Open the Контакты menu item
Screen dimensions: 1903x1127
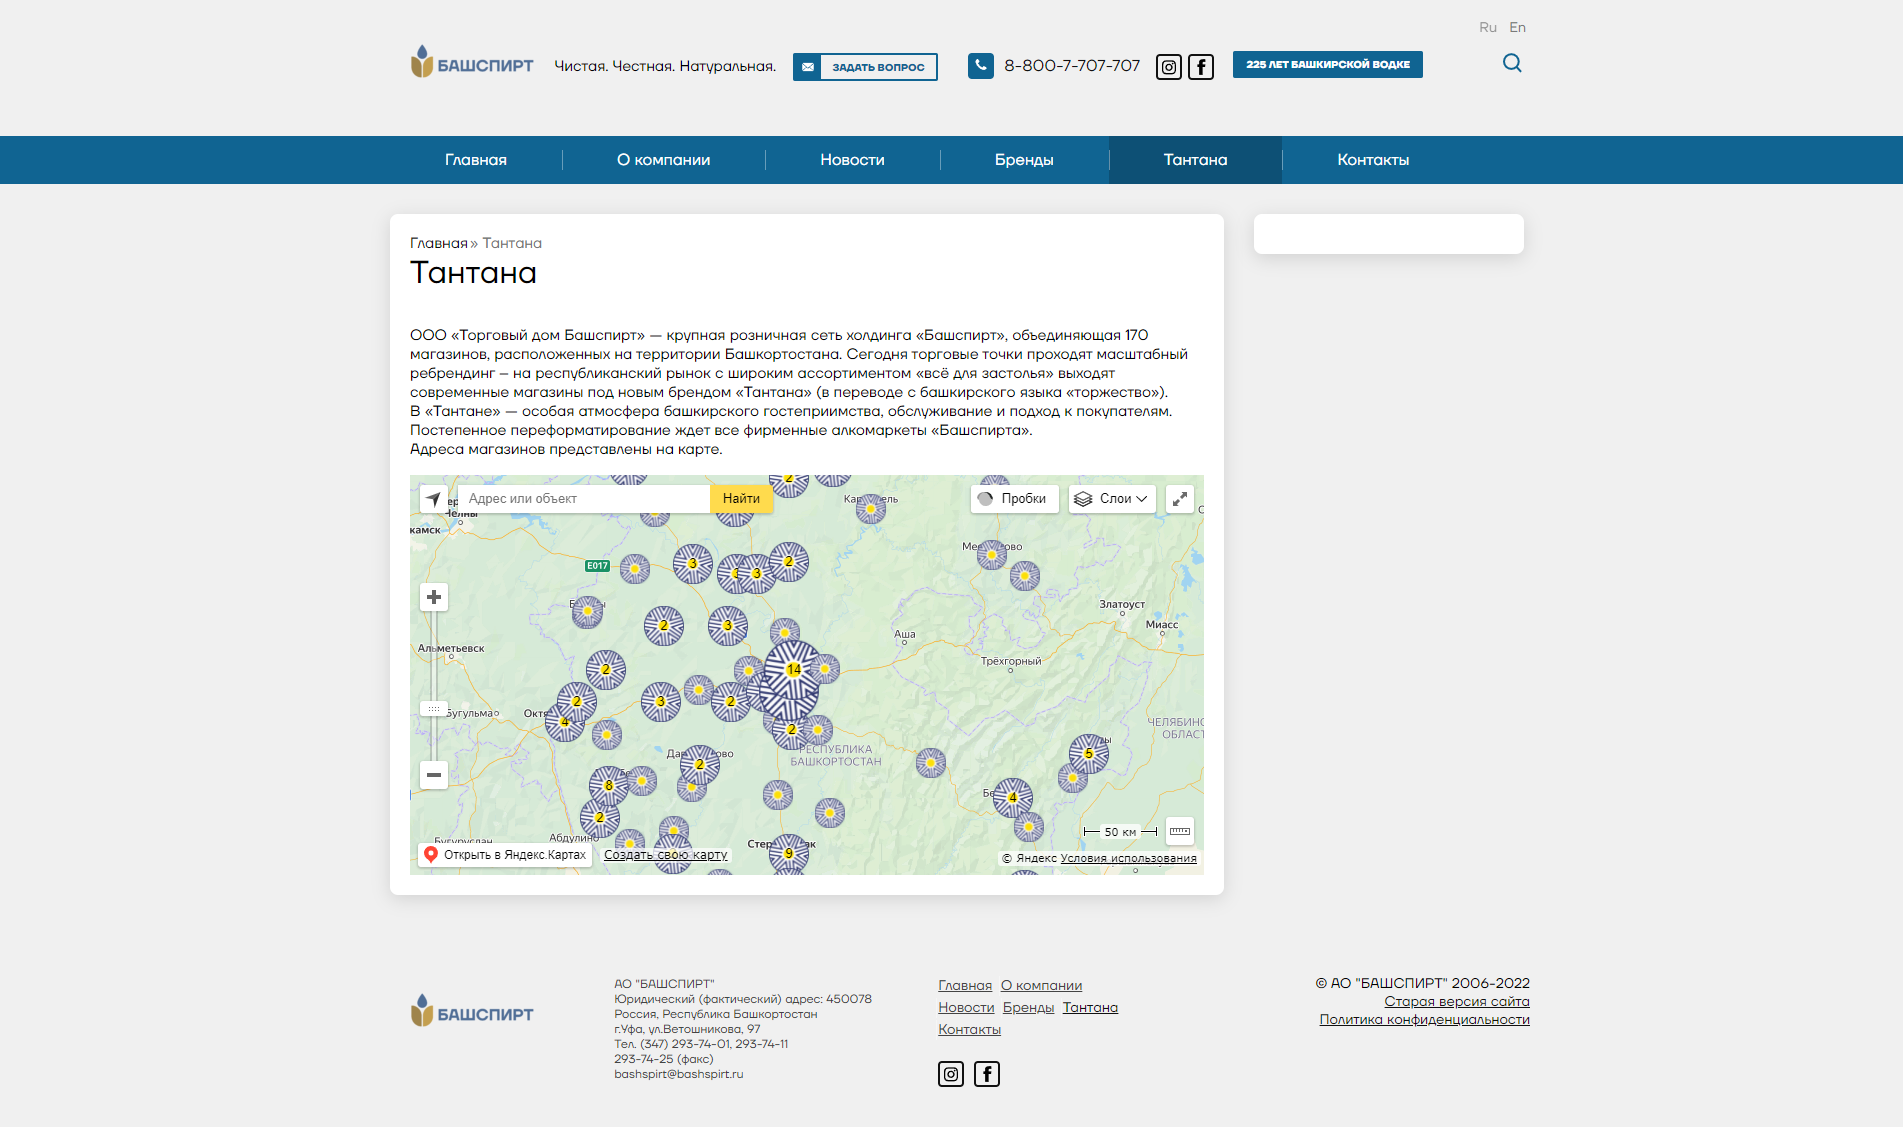[x=1373, y=160]
